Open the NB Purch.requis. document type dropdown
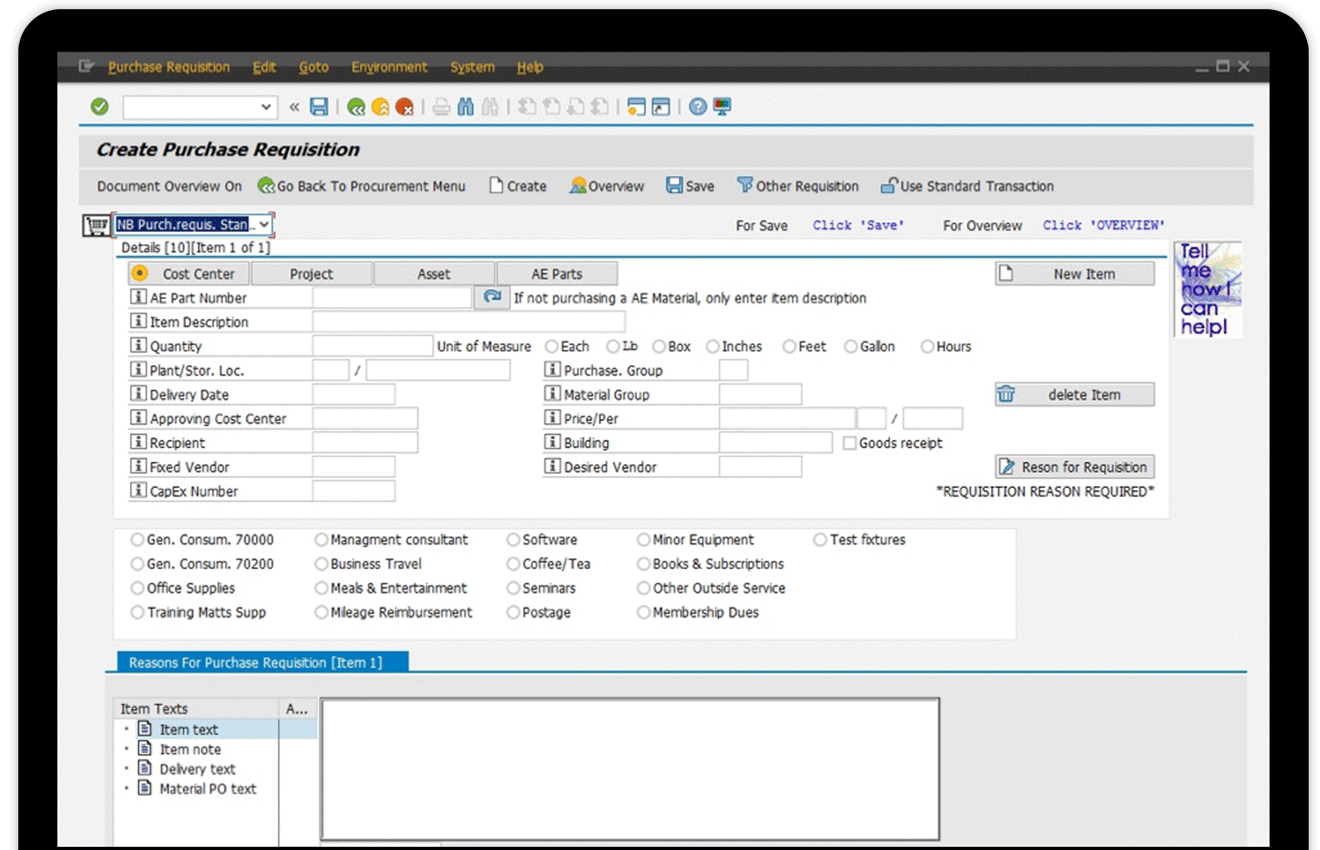 pyautogui.click(x=263, y=225)
